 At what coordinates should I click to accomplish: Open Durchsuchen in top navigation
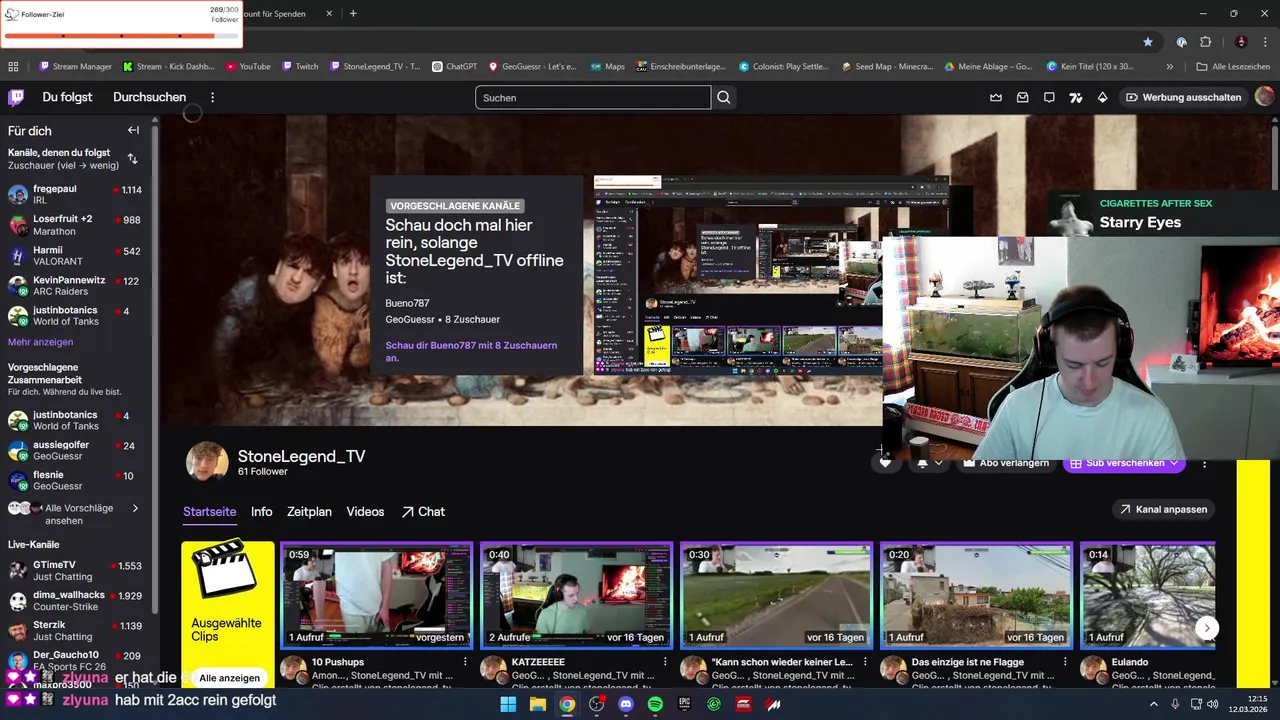(x=149, y=97)
